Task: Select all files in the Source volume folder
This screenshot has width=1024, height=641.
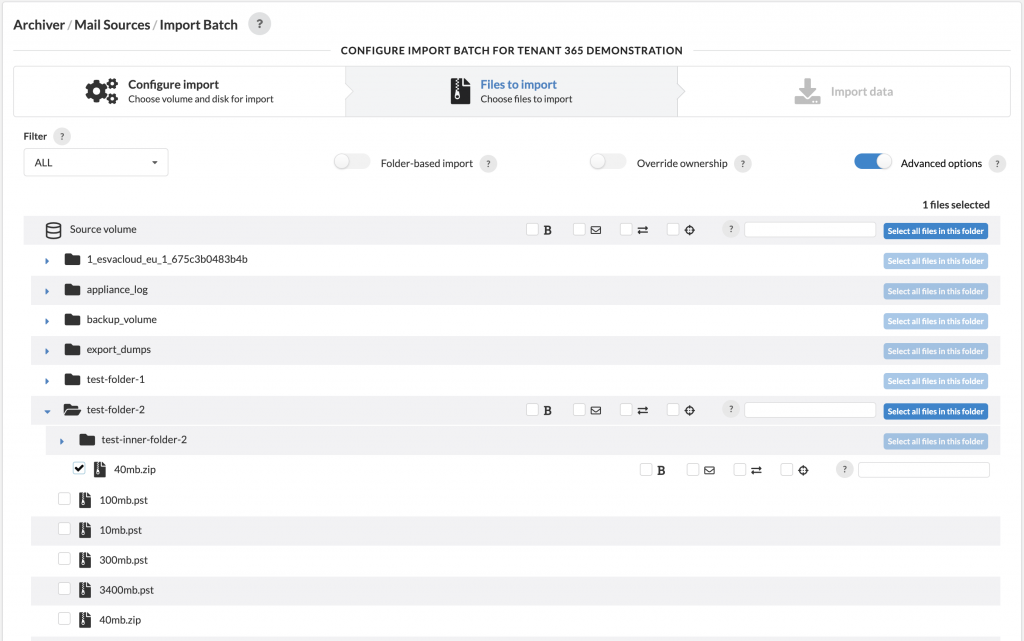Action: 935,231
